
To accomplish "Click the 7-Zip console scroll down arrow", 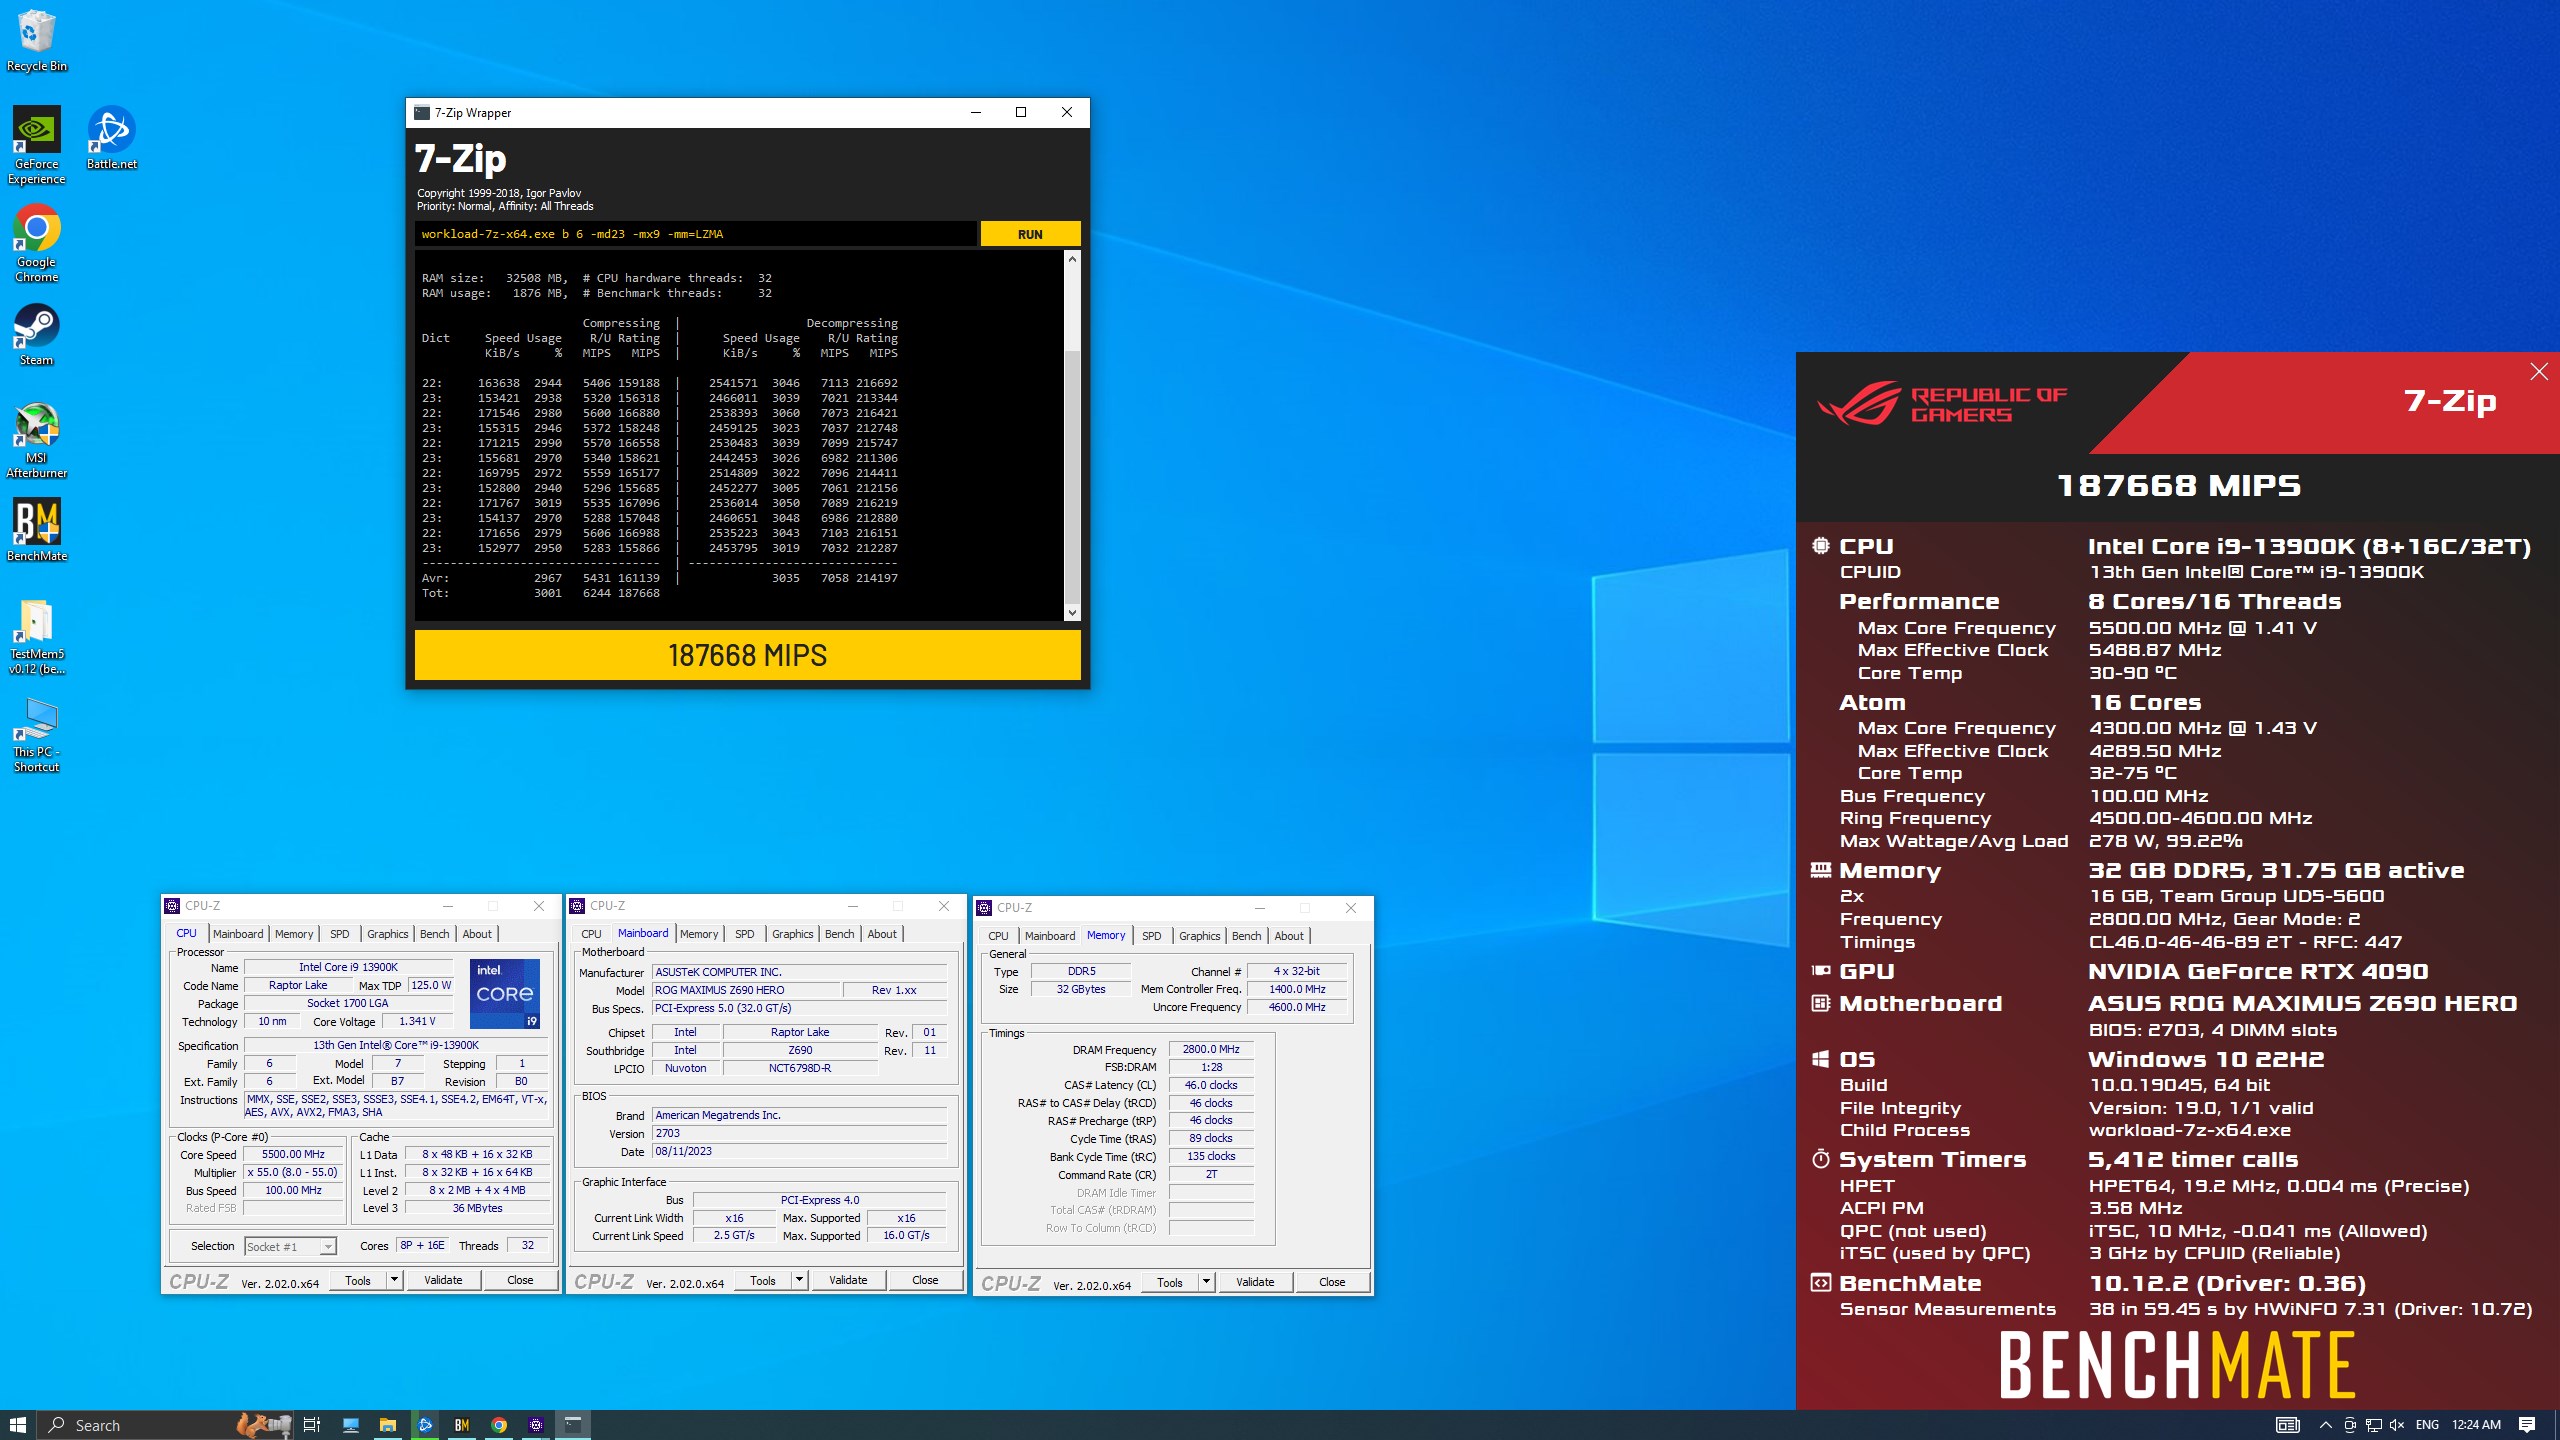I will click(1072, 613).
